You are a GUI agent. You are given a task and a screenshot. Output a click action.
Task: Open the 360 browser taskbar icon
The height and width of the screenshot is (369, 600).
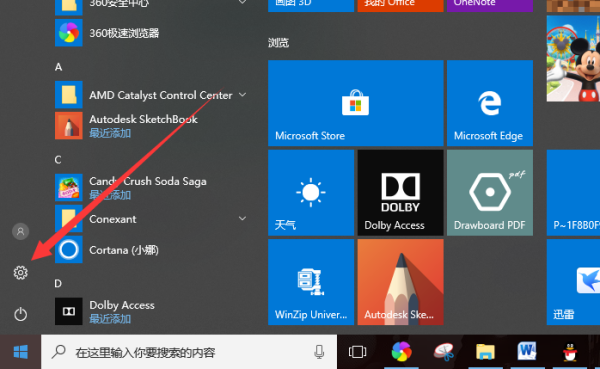pyautogui.click(x=401, y=352)
